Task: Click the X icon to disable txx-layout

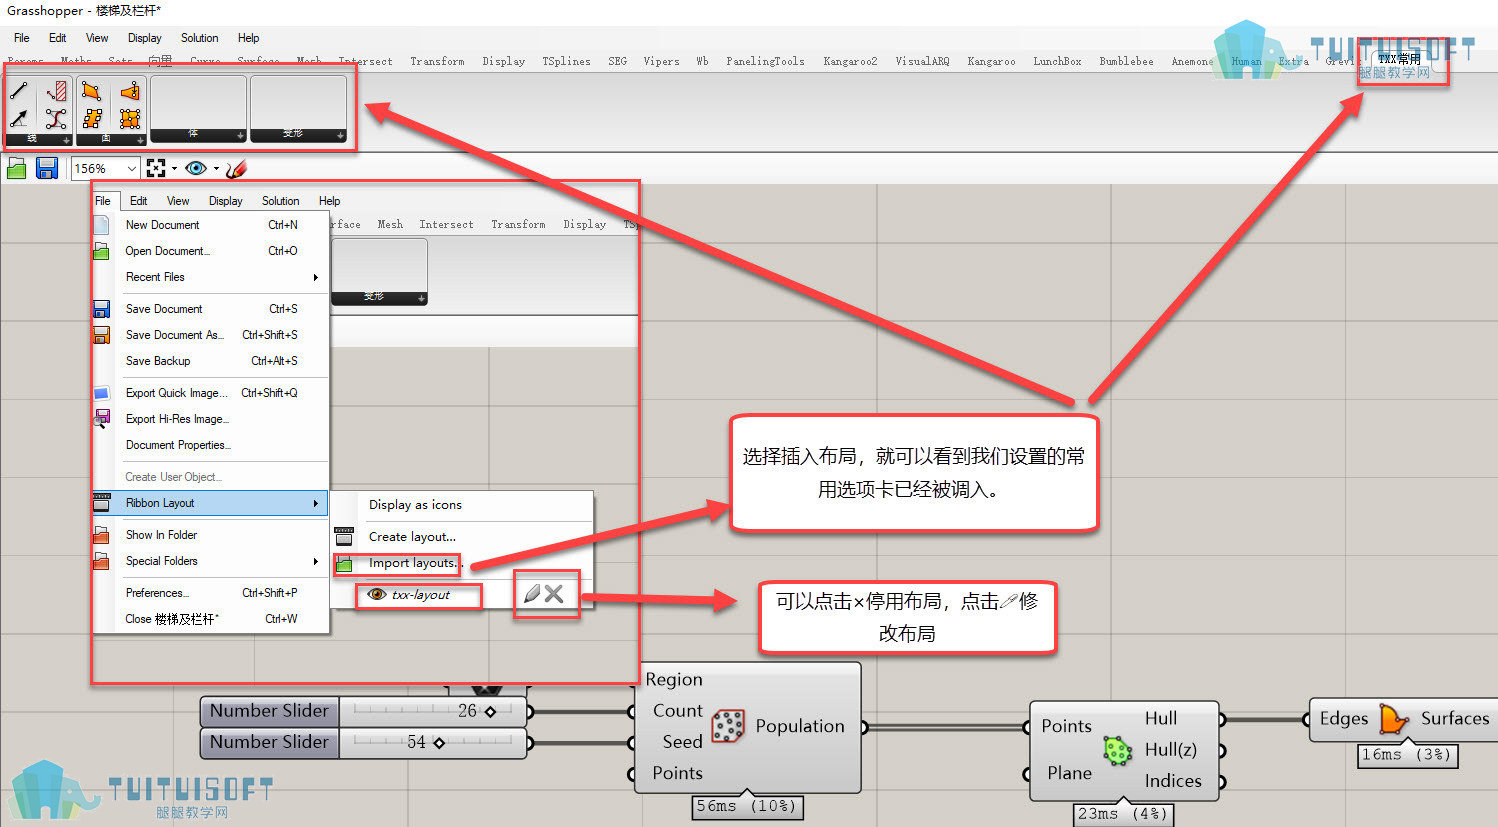Action: pyautogui.click(x=554, y=594)
